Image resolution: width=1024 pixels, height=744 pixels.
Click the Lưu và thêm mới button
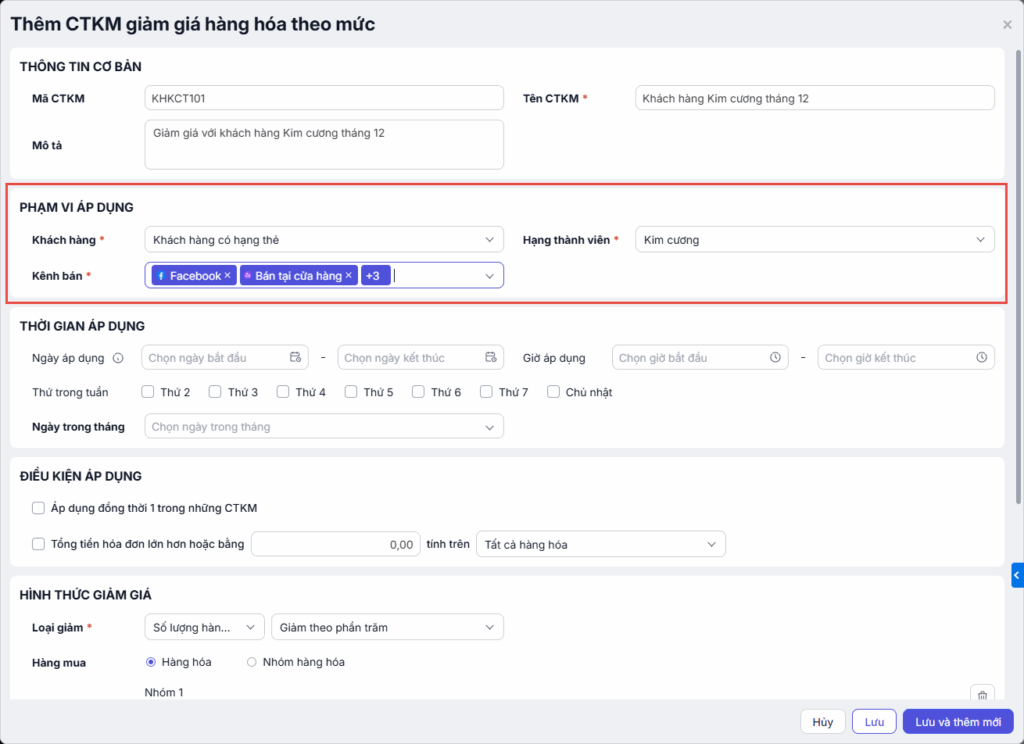[x=957, y=722]
